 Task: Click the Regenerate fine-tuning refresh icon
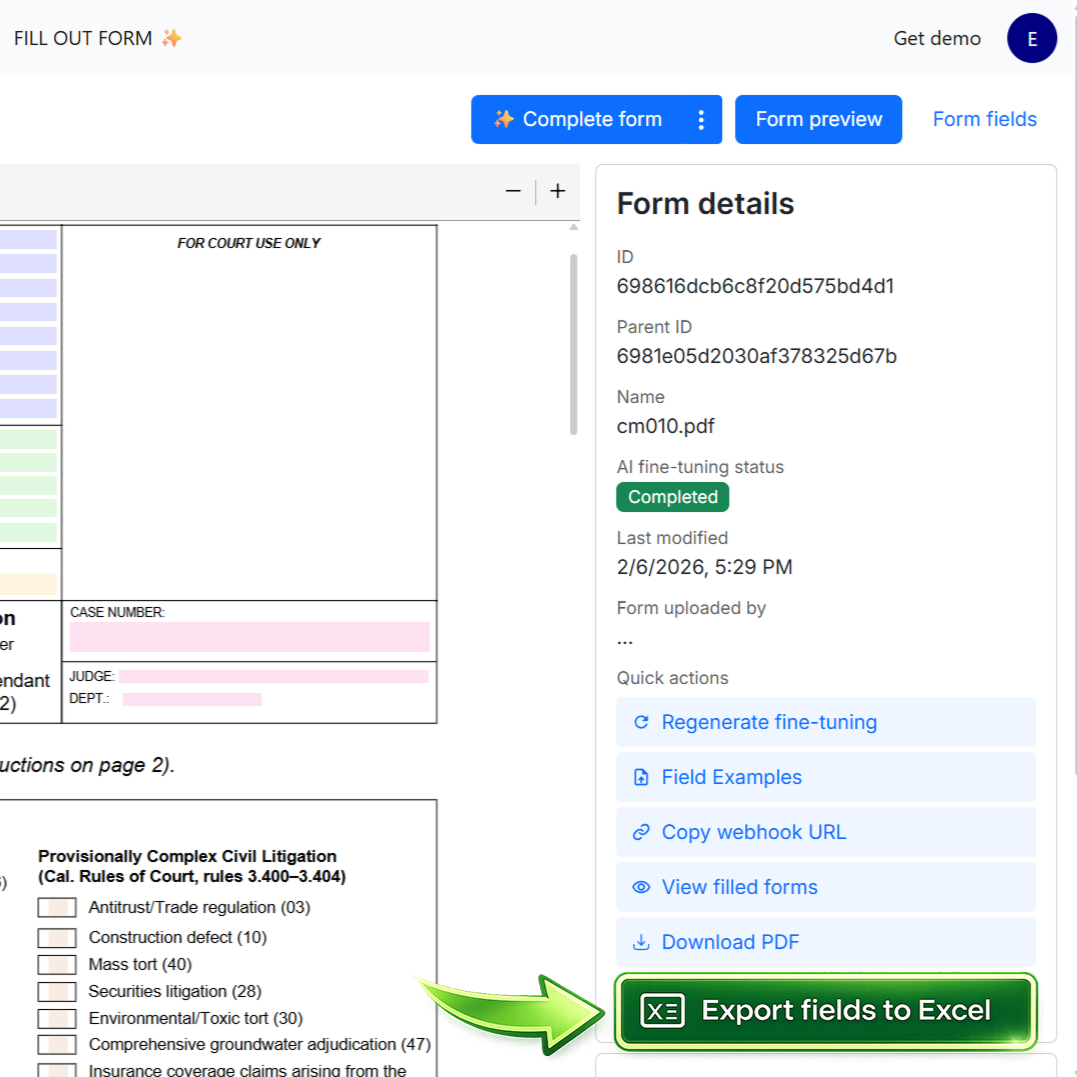point(641,722)
